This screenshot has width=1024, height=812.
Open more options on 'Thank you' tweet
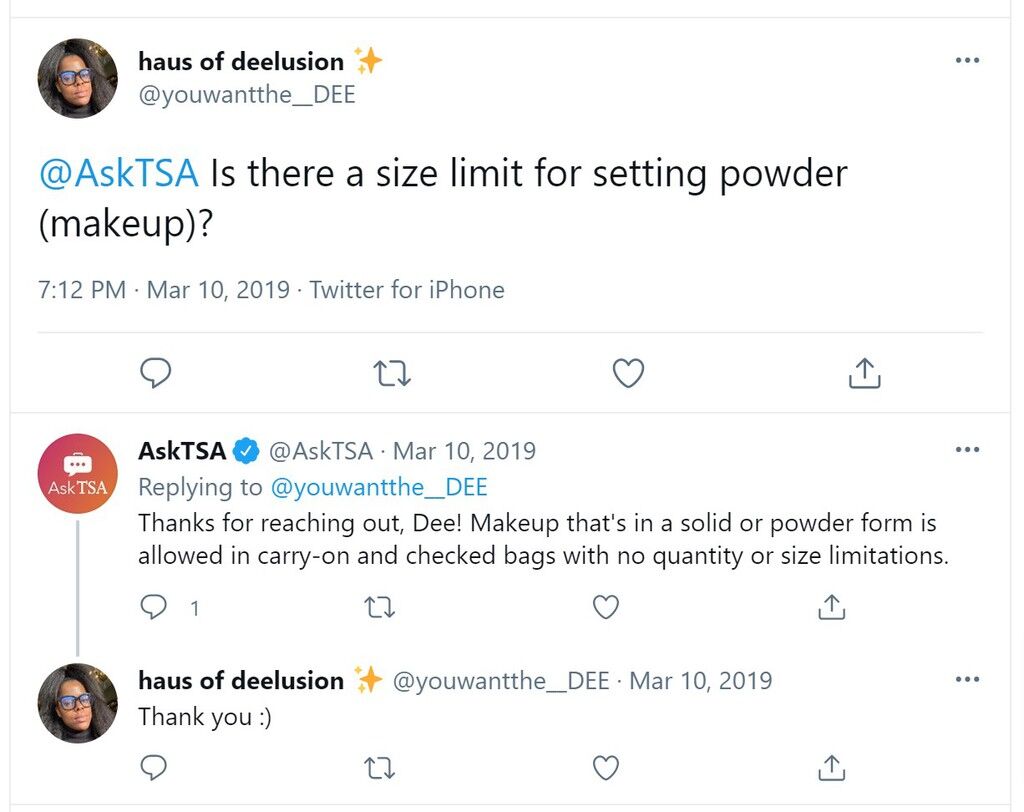(x=967, y=679)
